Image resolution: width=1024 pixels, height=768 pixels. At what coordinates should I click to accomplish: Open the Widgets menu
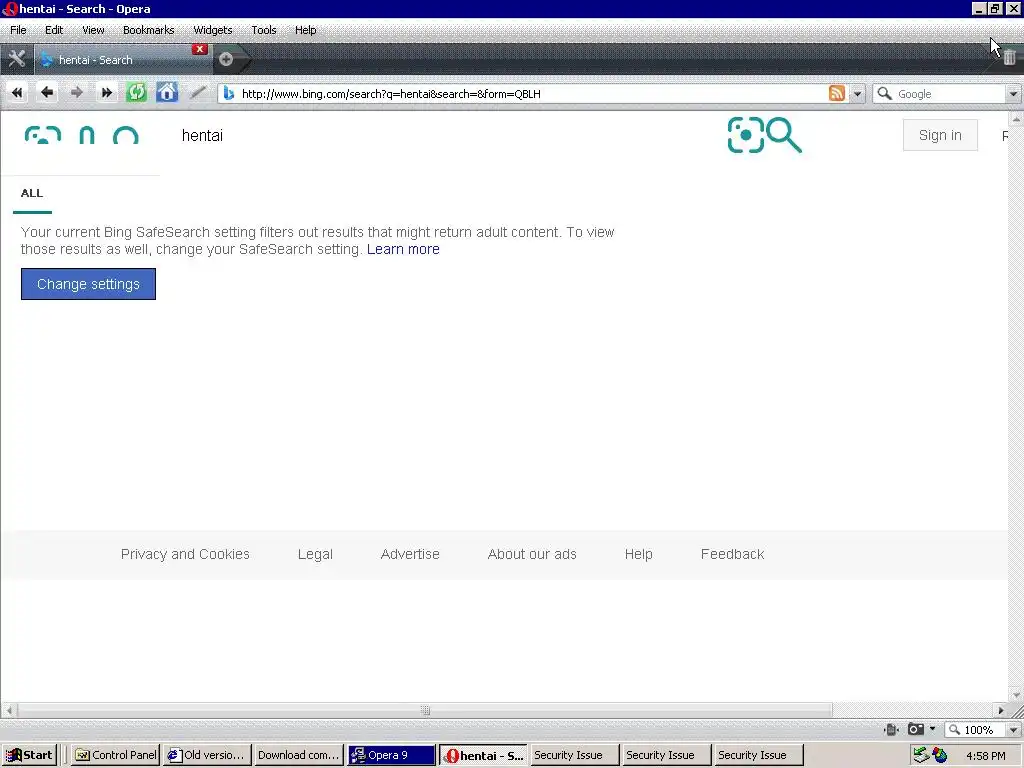[x=212, y=30]
